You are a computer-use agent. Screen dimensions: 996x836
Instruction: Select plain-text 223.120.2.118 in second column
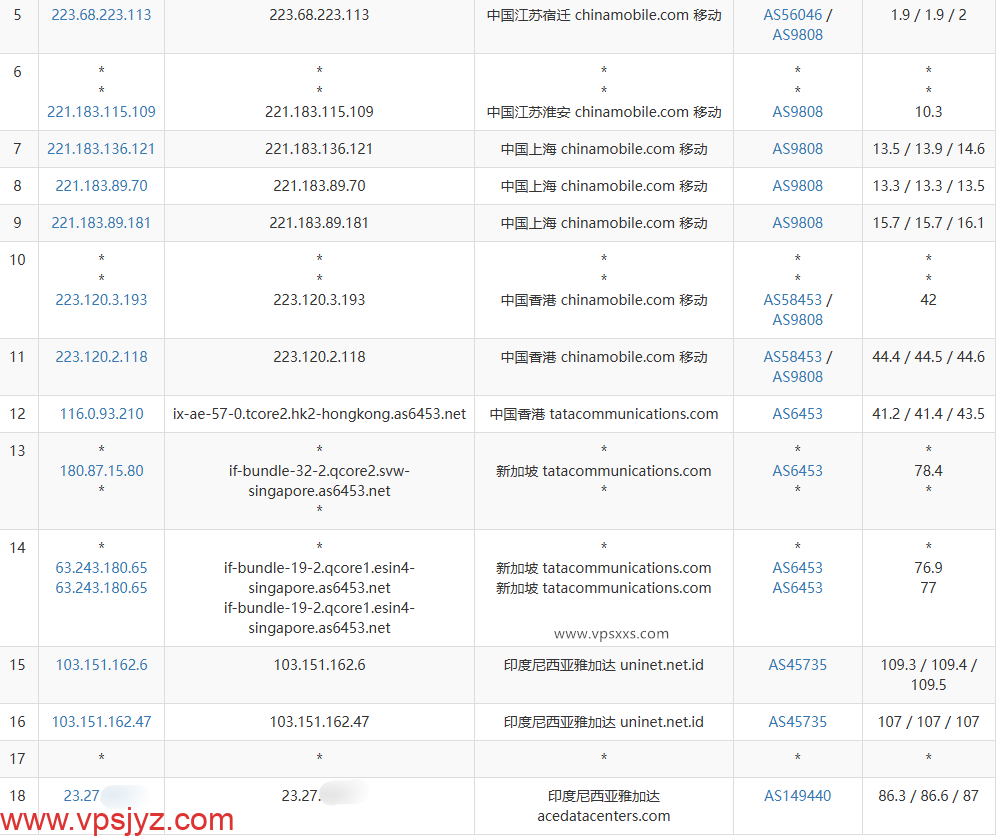point(319,357)
